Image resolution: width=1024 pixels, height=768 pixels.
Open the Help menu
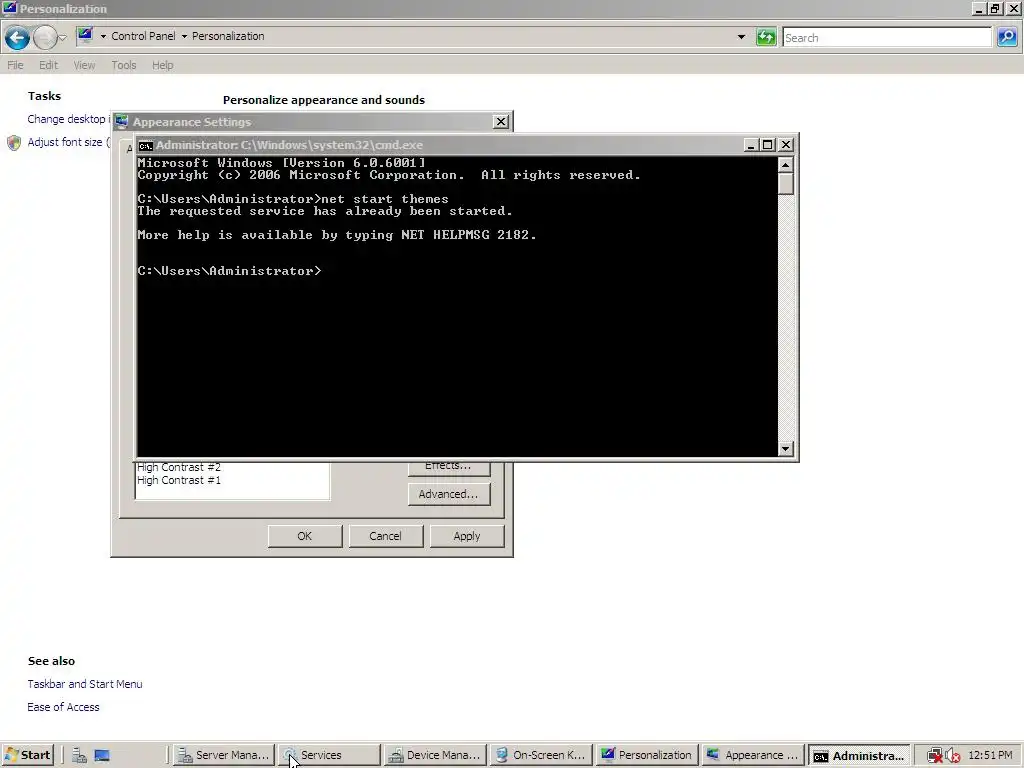(163, 65)
